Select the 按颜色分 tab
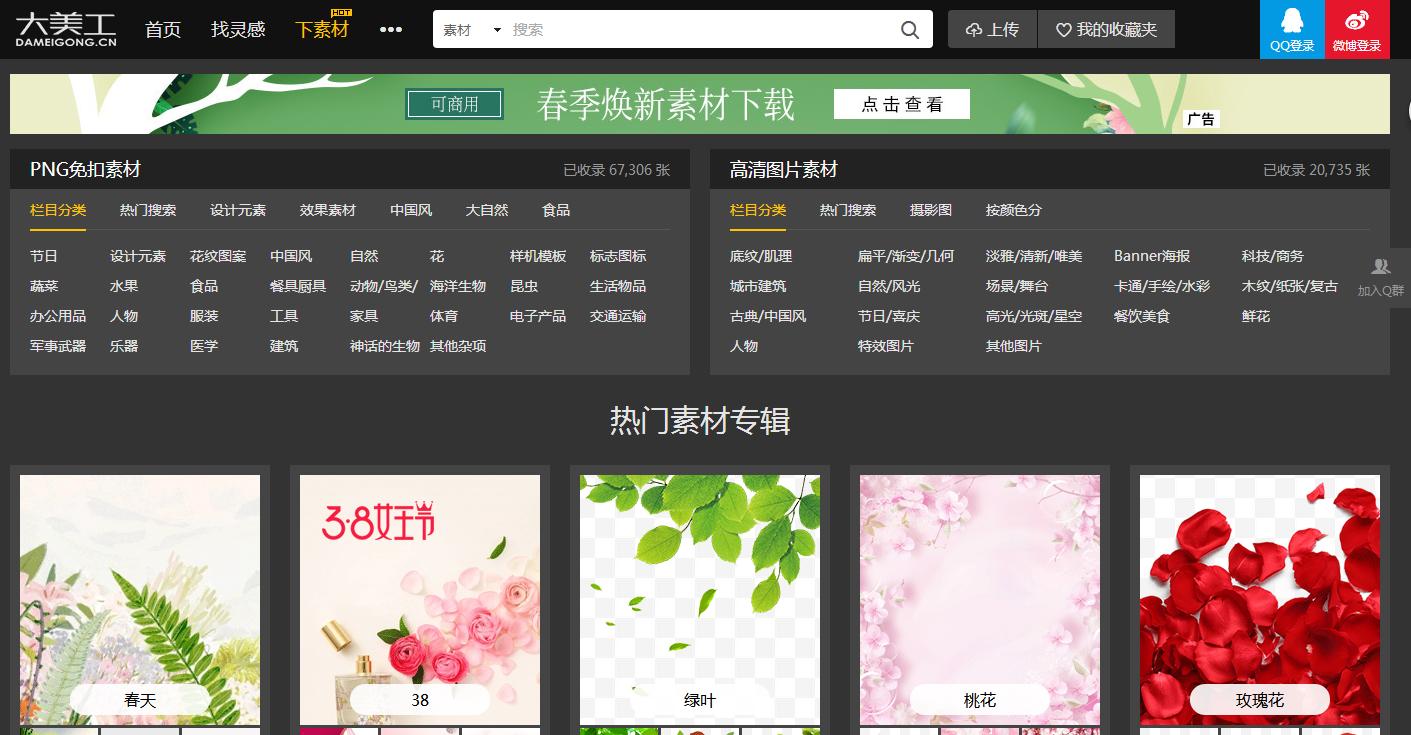Image resolution: width=1411 pixels, height=735 pixels. (1013, 211)
